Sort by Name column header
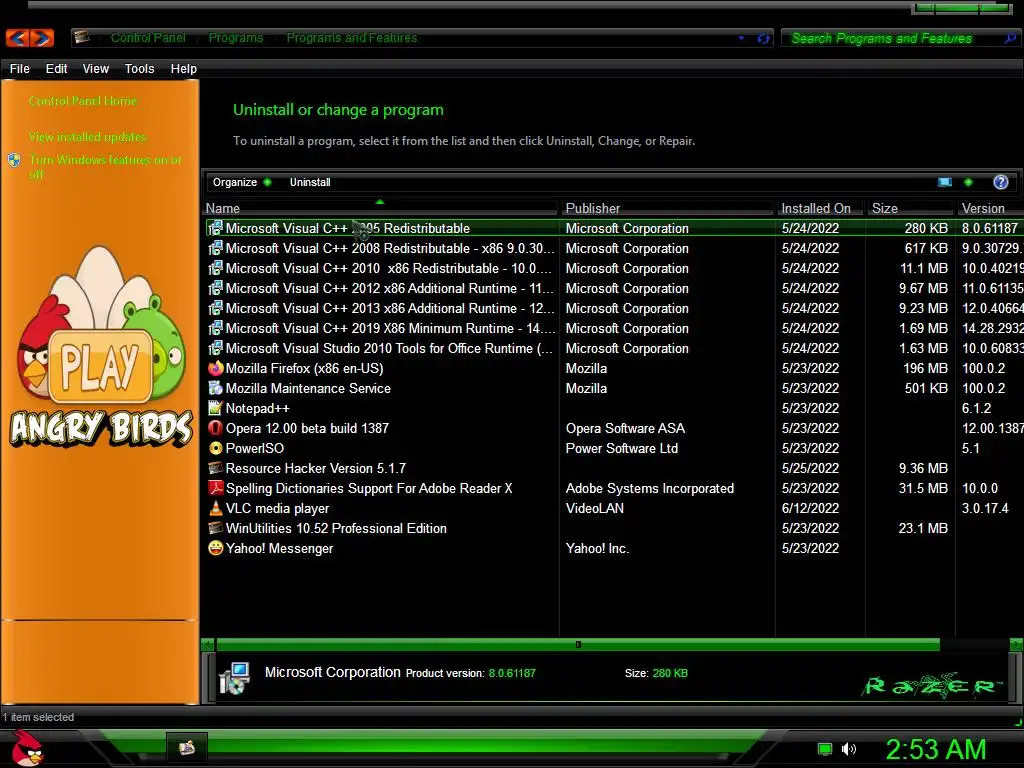1024x768 pixels. [381, 208]
